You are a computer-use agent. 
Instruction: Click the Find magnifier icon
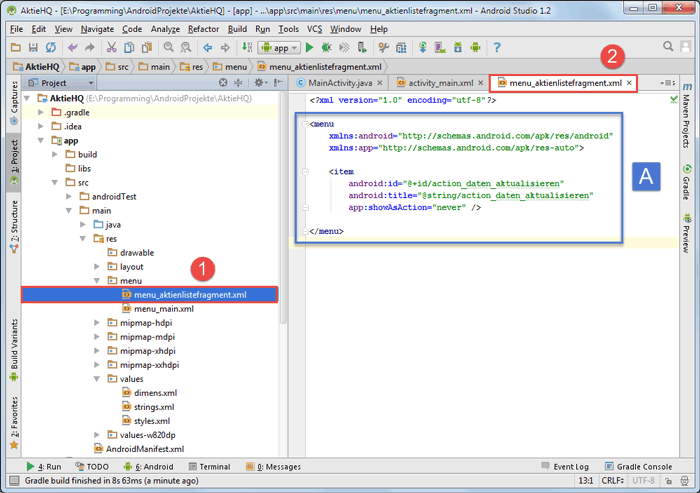[x=168, y=47]
